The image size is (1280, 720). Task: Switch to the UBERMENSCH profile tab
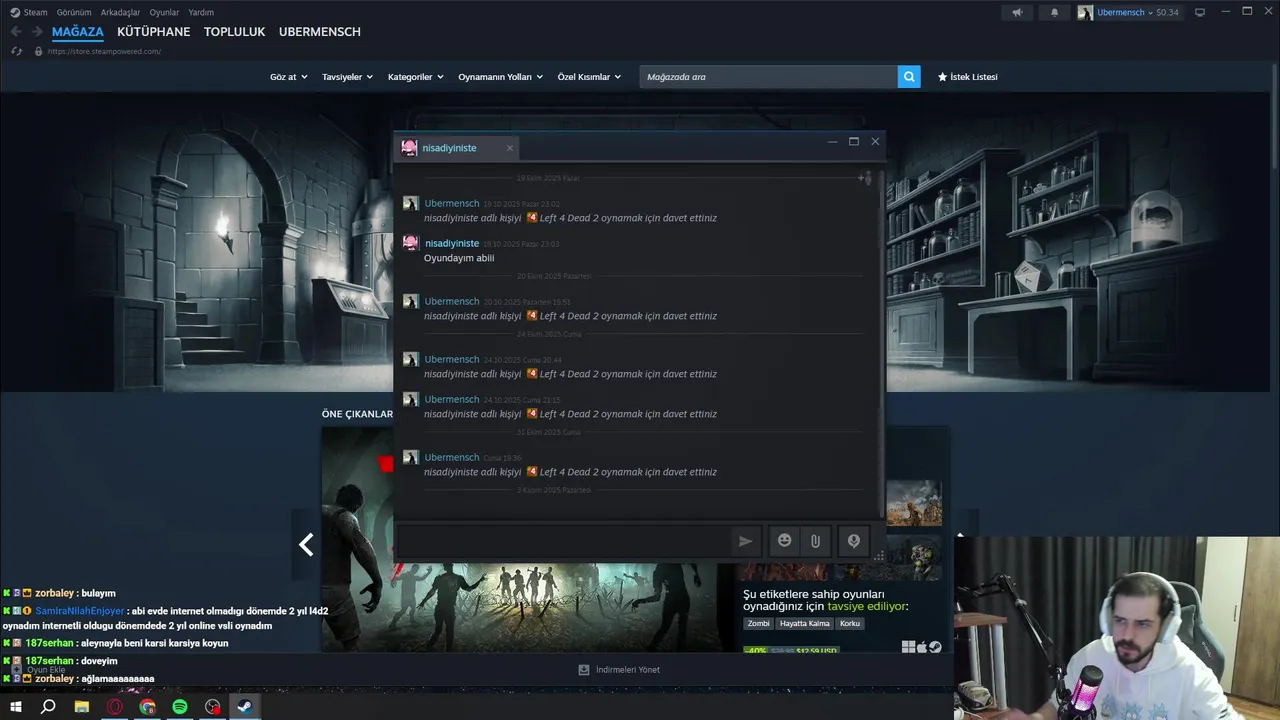320,32
